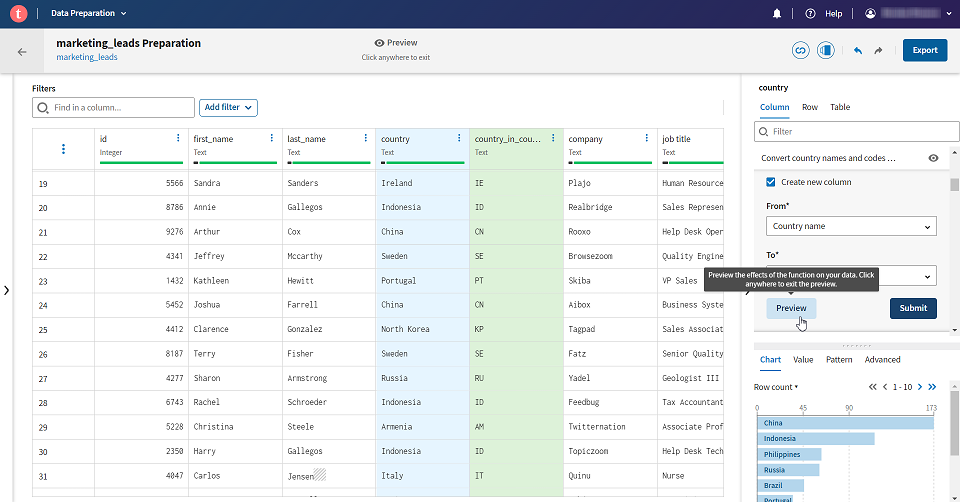Toggle the Create new column checkbox
This screenshot has height=502, width=960.
770,182
